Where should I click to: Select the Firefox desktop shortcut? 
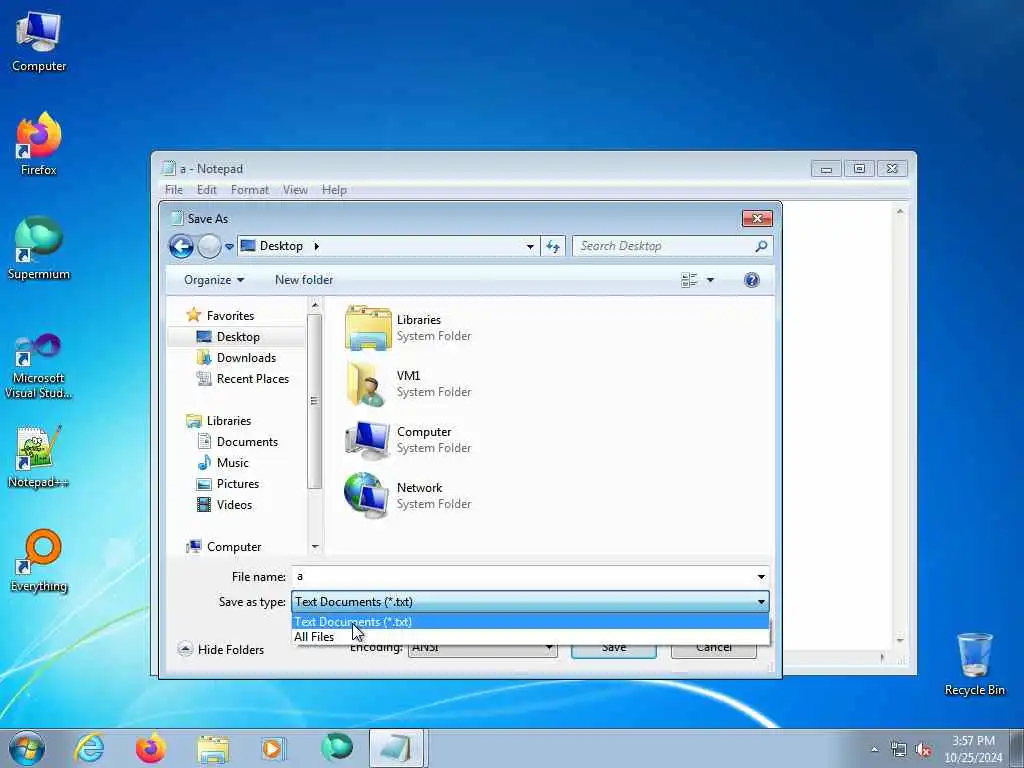[x=39, y=144]
